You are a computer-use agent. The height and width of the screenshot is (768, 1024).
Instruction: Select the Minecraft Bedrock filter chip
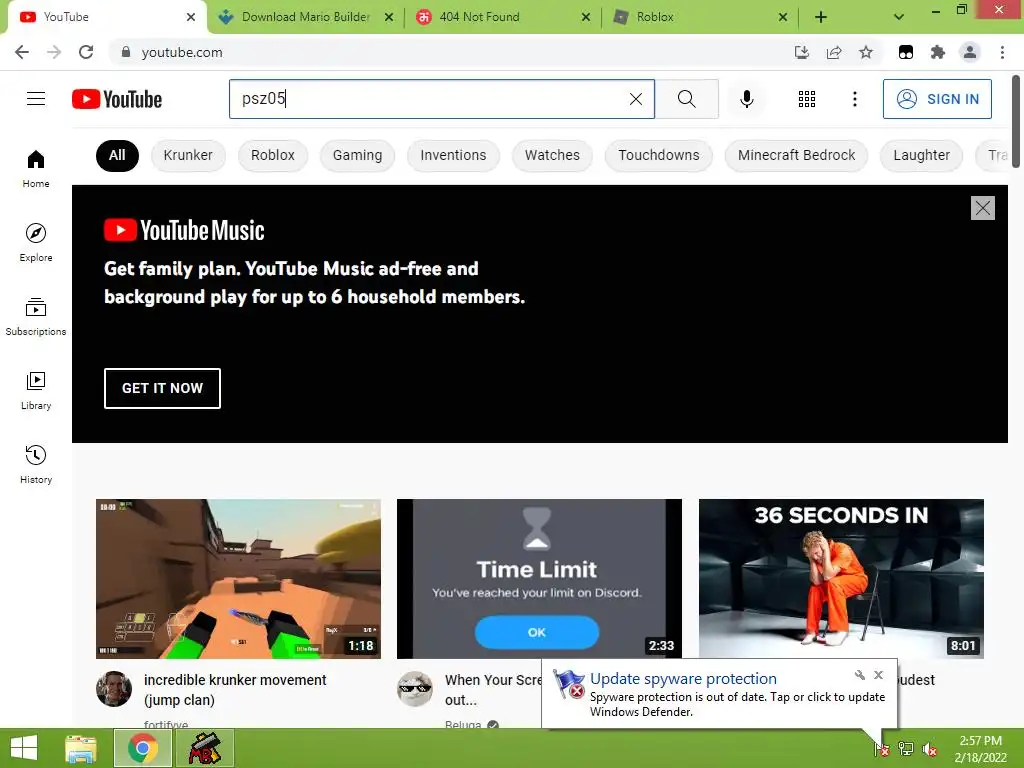point(796,155)
